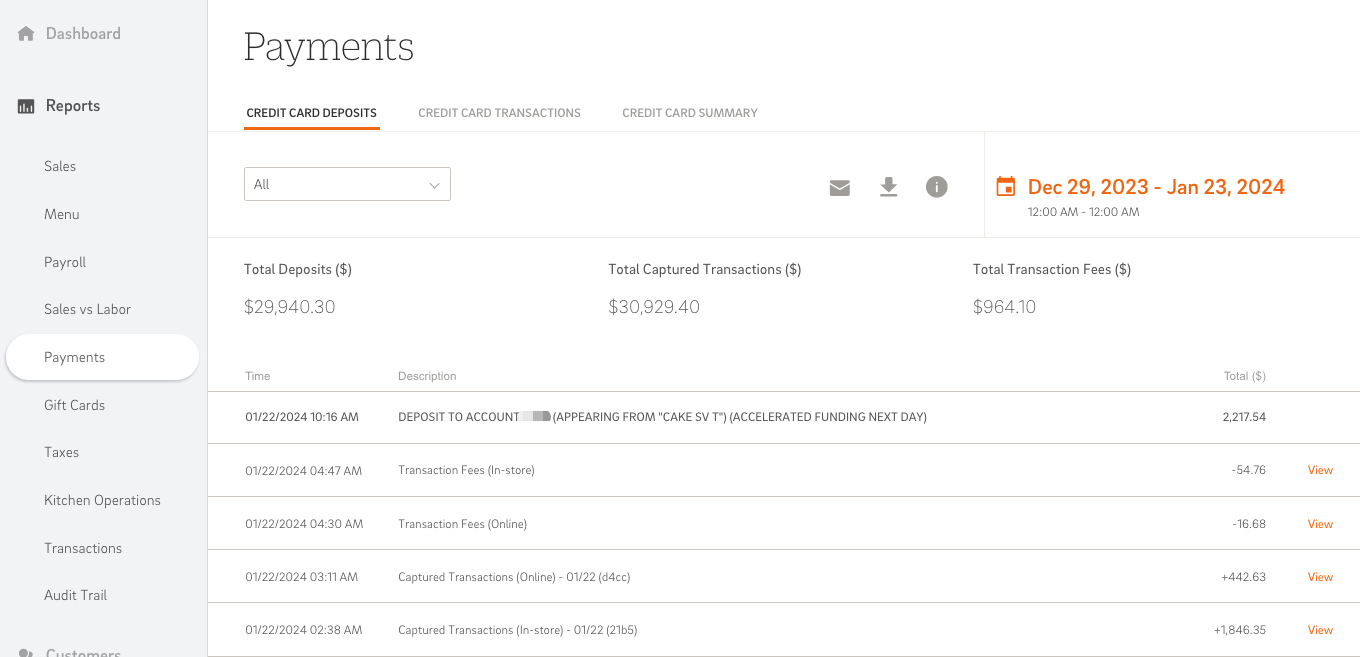Open the Gift Cards report

click(x=75, y=405)
